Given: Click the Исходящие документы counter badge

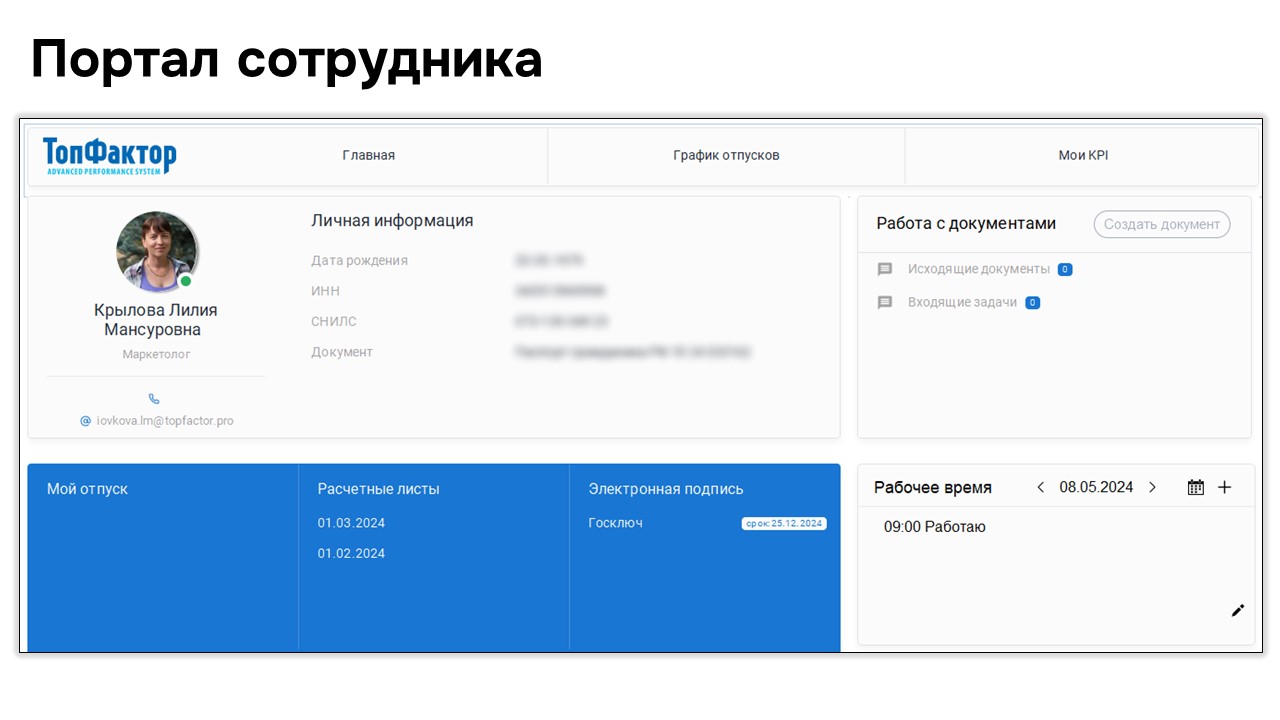Looking at the screenshot, I should tap(1065, 269).
